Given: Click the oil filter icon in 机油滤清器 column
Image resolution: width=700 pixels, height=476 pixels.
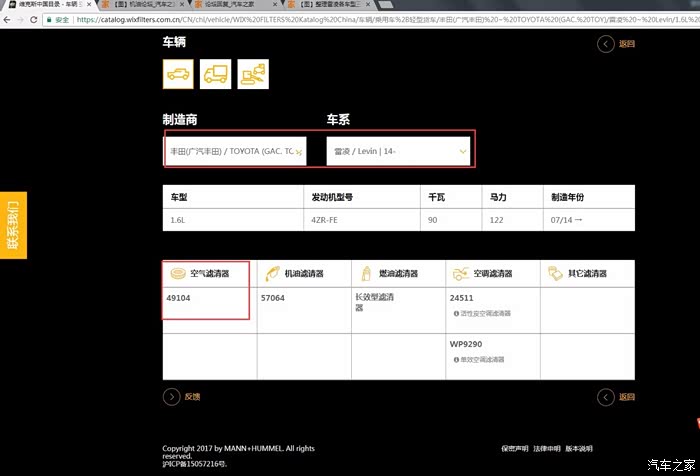Looking at the screenshot, I should tap(272, 273).
